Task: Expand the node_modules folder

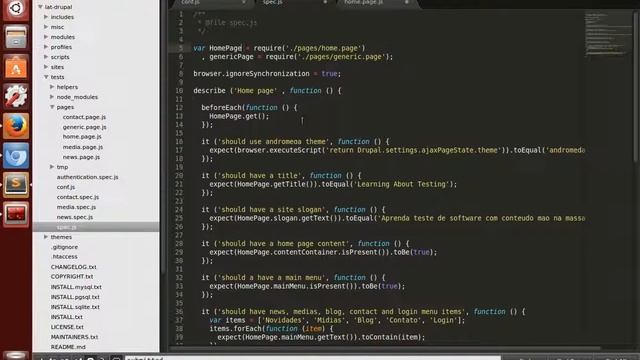Action: pos(52,97)
